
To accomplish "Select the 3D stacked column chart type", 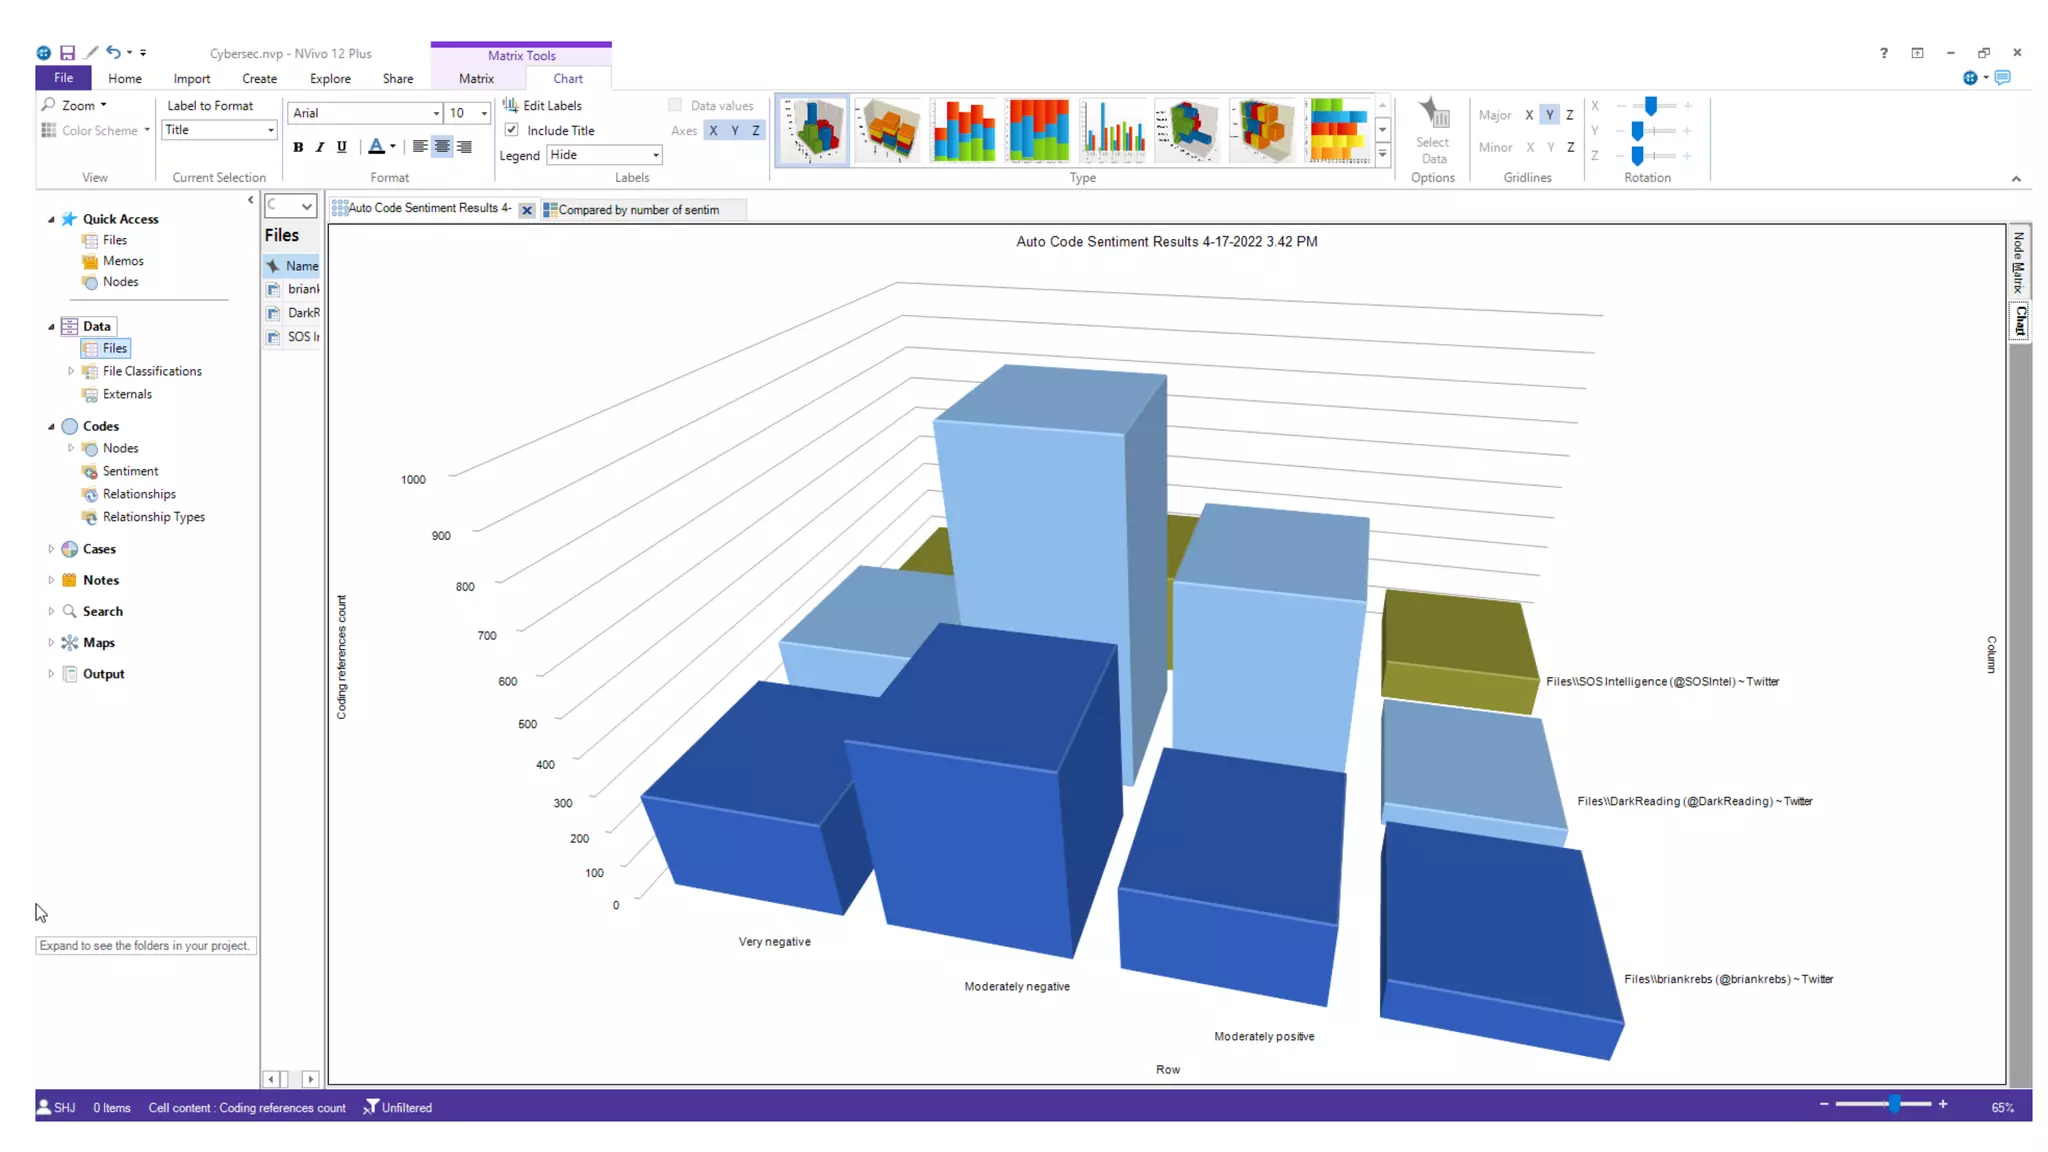I will [888, 131].
